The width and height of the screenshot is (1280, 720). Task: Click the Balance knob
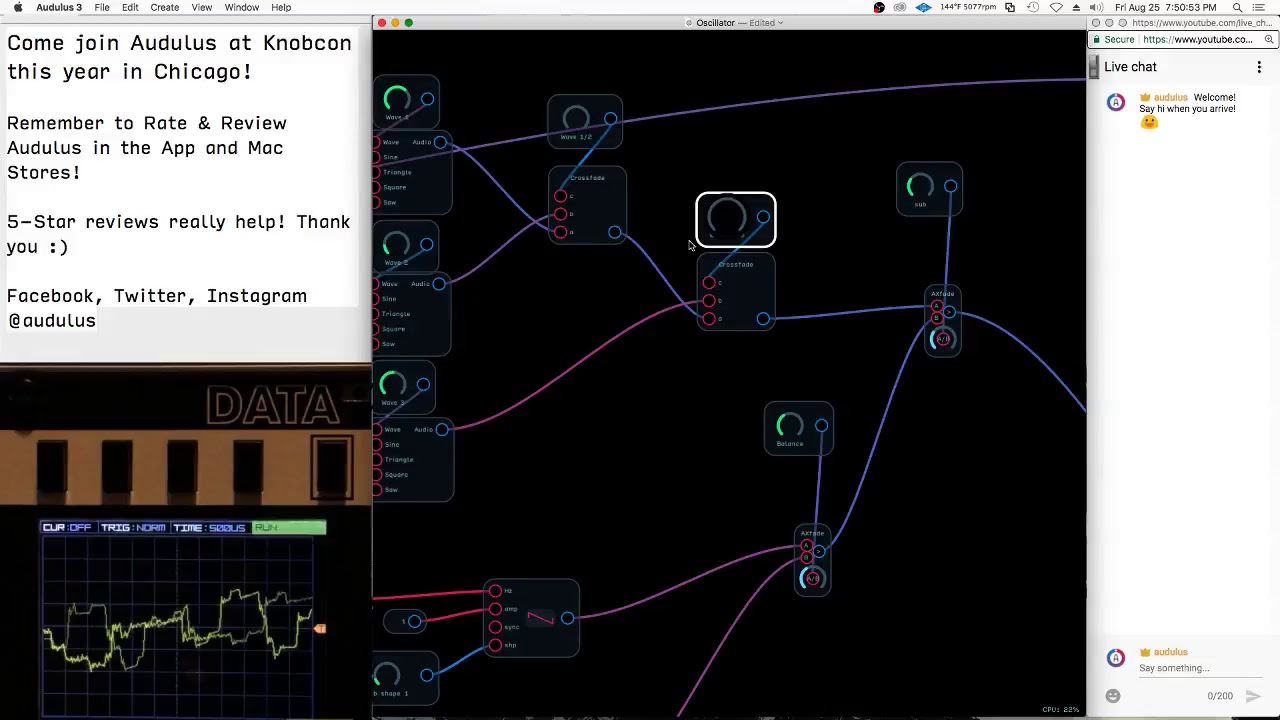(x=790, y=426)
